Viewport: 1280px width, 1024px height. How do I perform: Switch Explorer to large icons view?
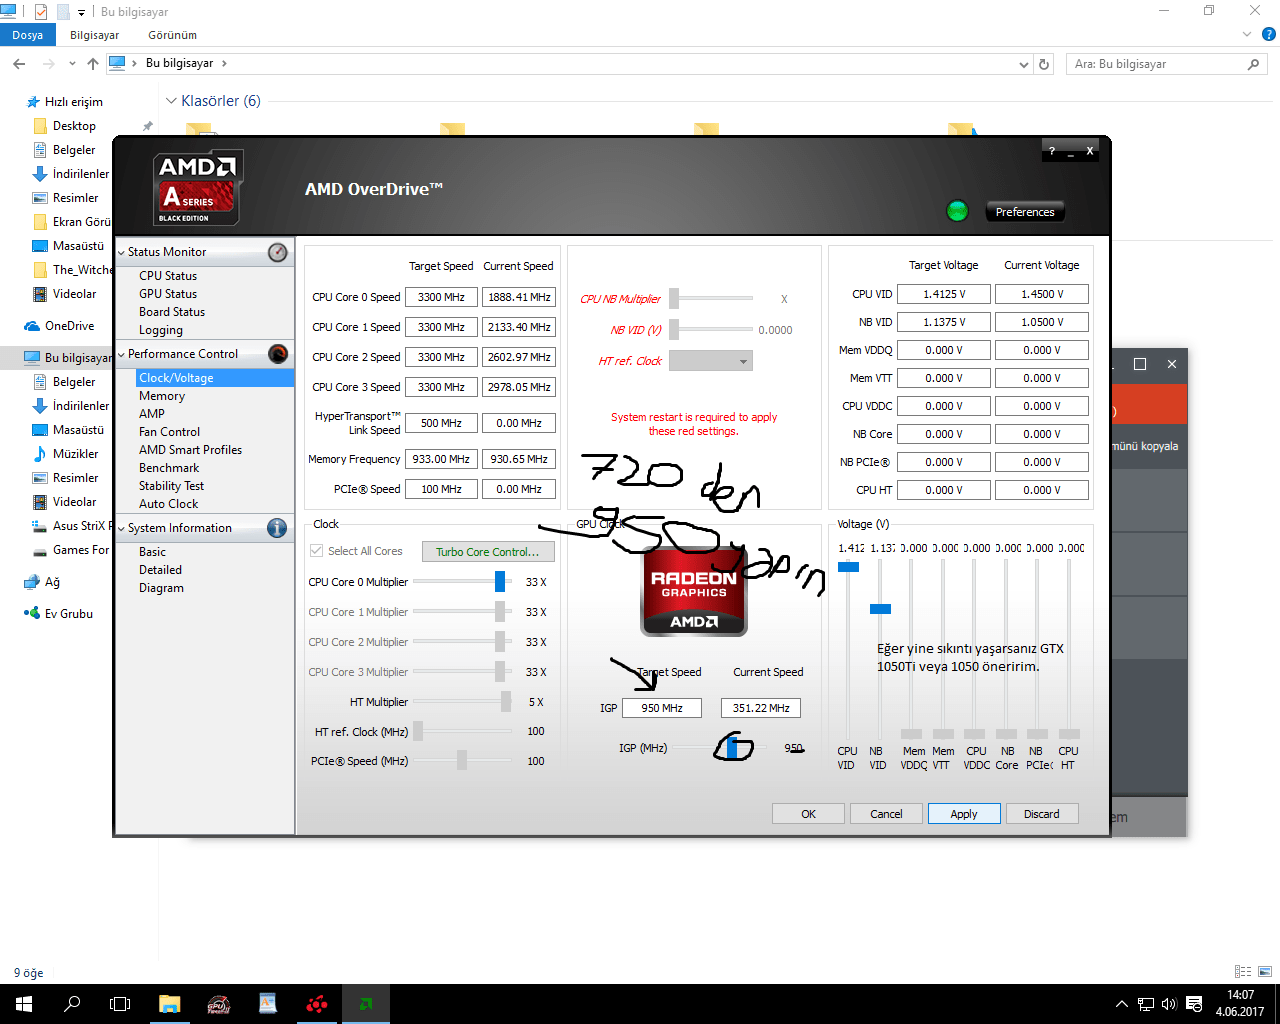(1265, 971)
